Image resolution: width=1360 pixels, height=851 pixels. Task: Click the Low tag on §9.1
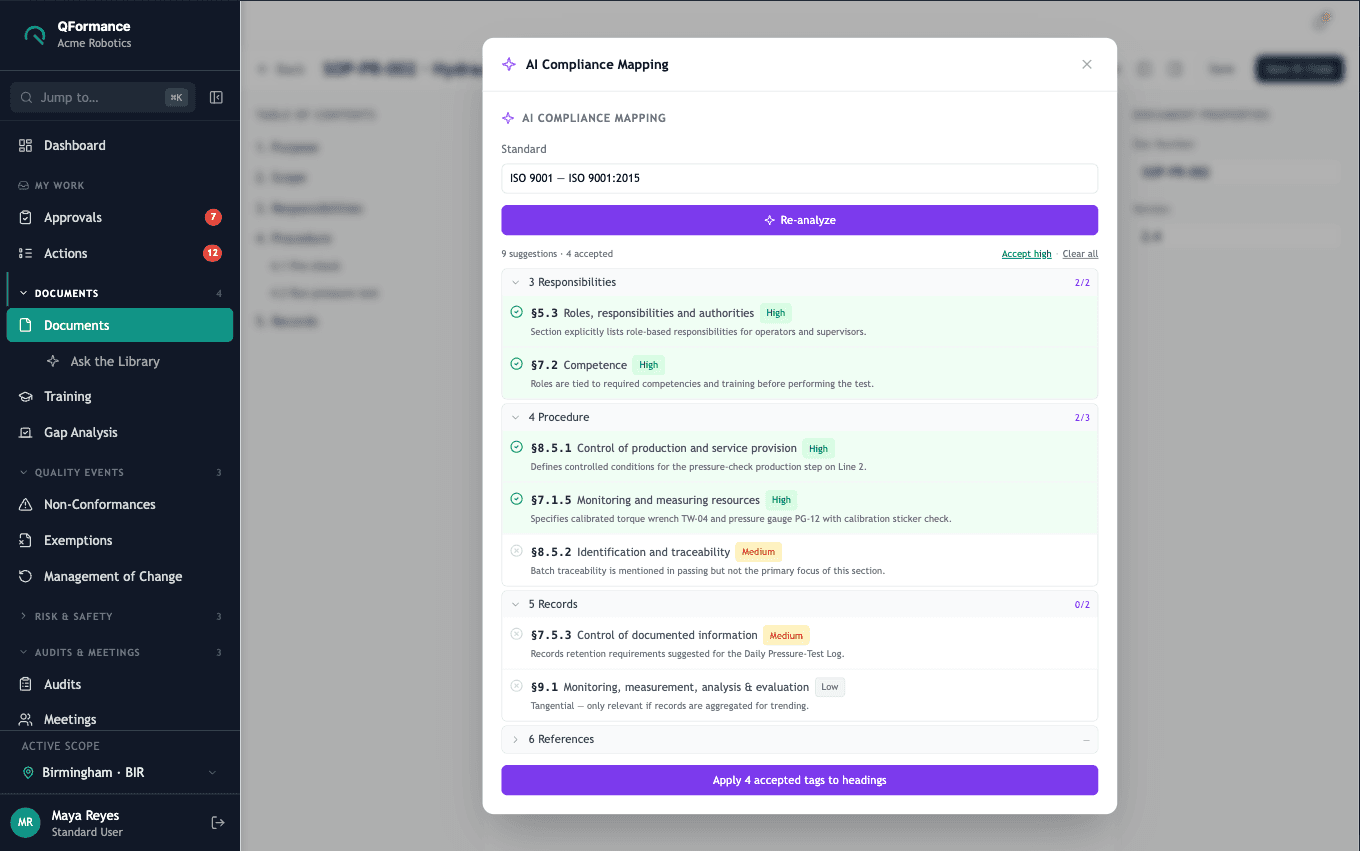[x=830, y=687]
